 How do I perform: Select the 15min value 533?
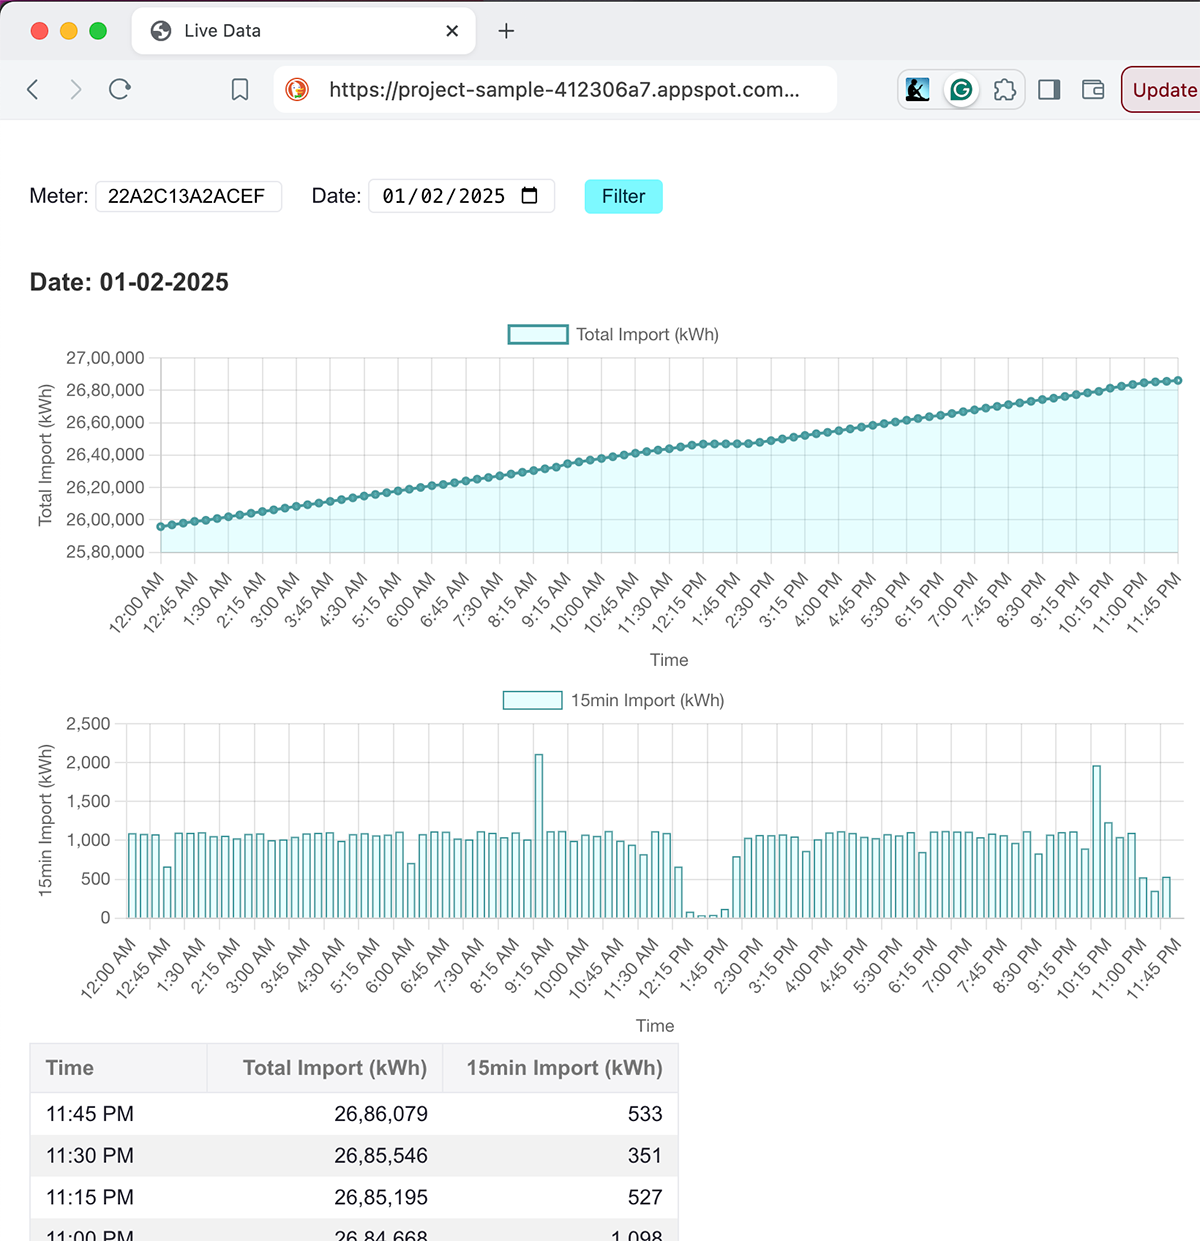click(645, 1114)
